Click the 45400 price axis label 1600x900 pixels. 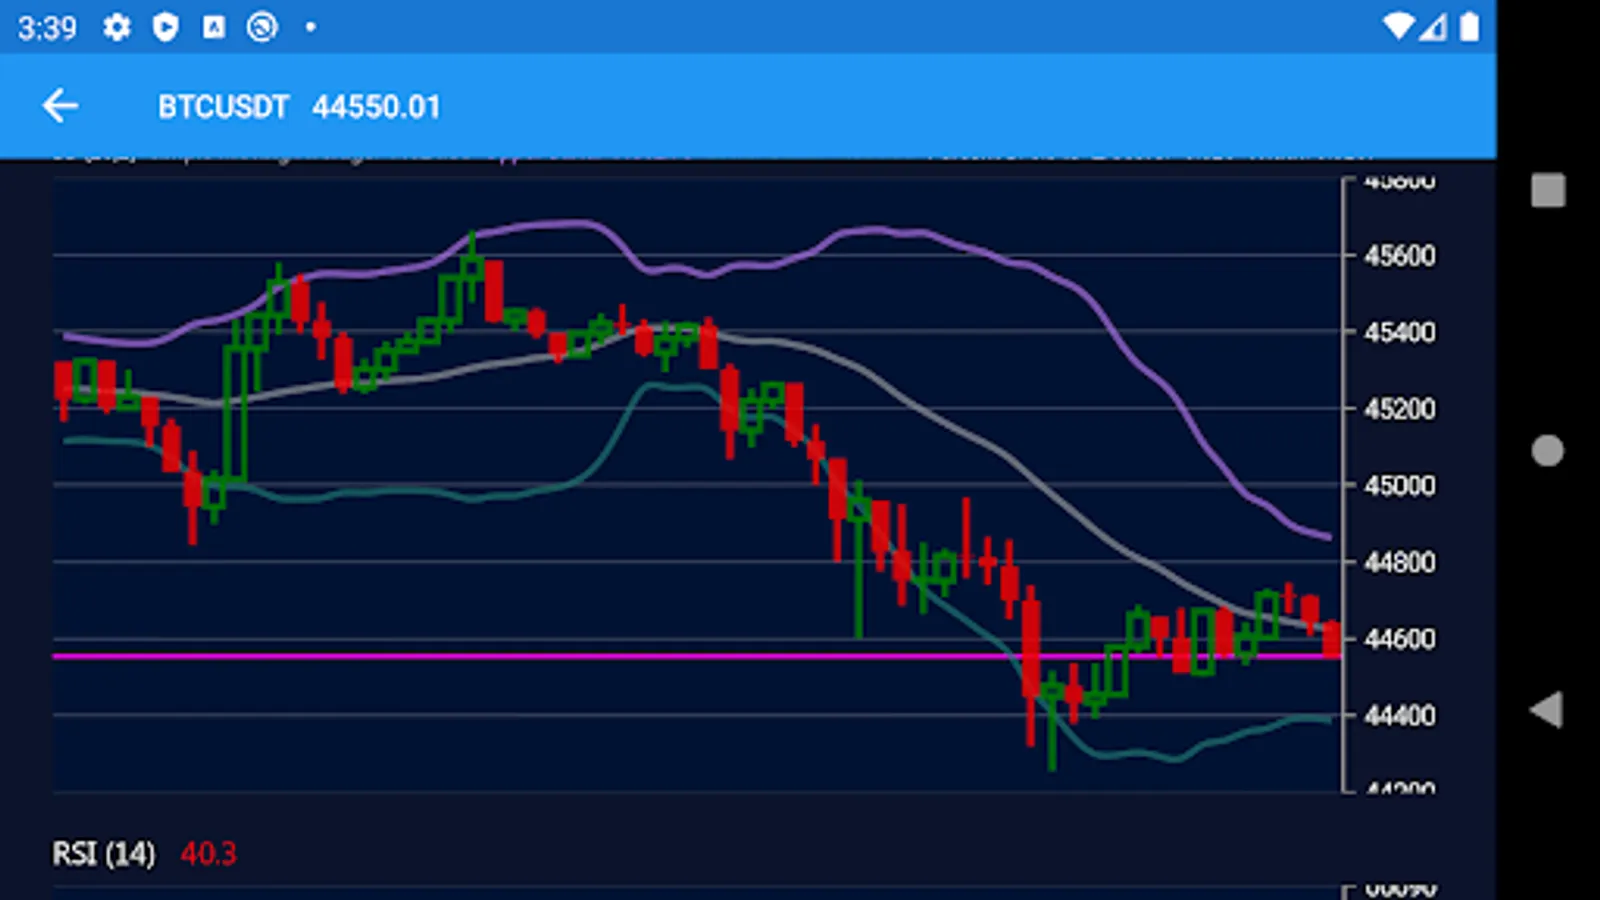[1400, 332]
